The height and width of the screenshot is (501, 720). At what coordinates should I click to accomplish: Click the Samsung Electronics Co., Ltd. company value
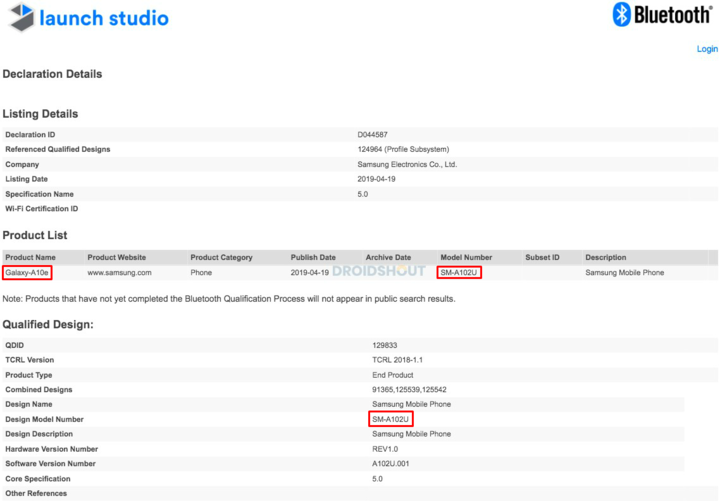407,164
